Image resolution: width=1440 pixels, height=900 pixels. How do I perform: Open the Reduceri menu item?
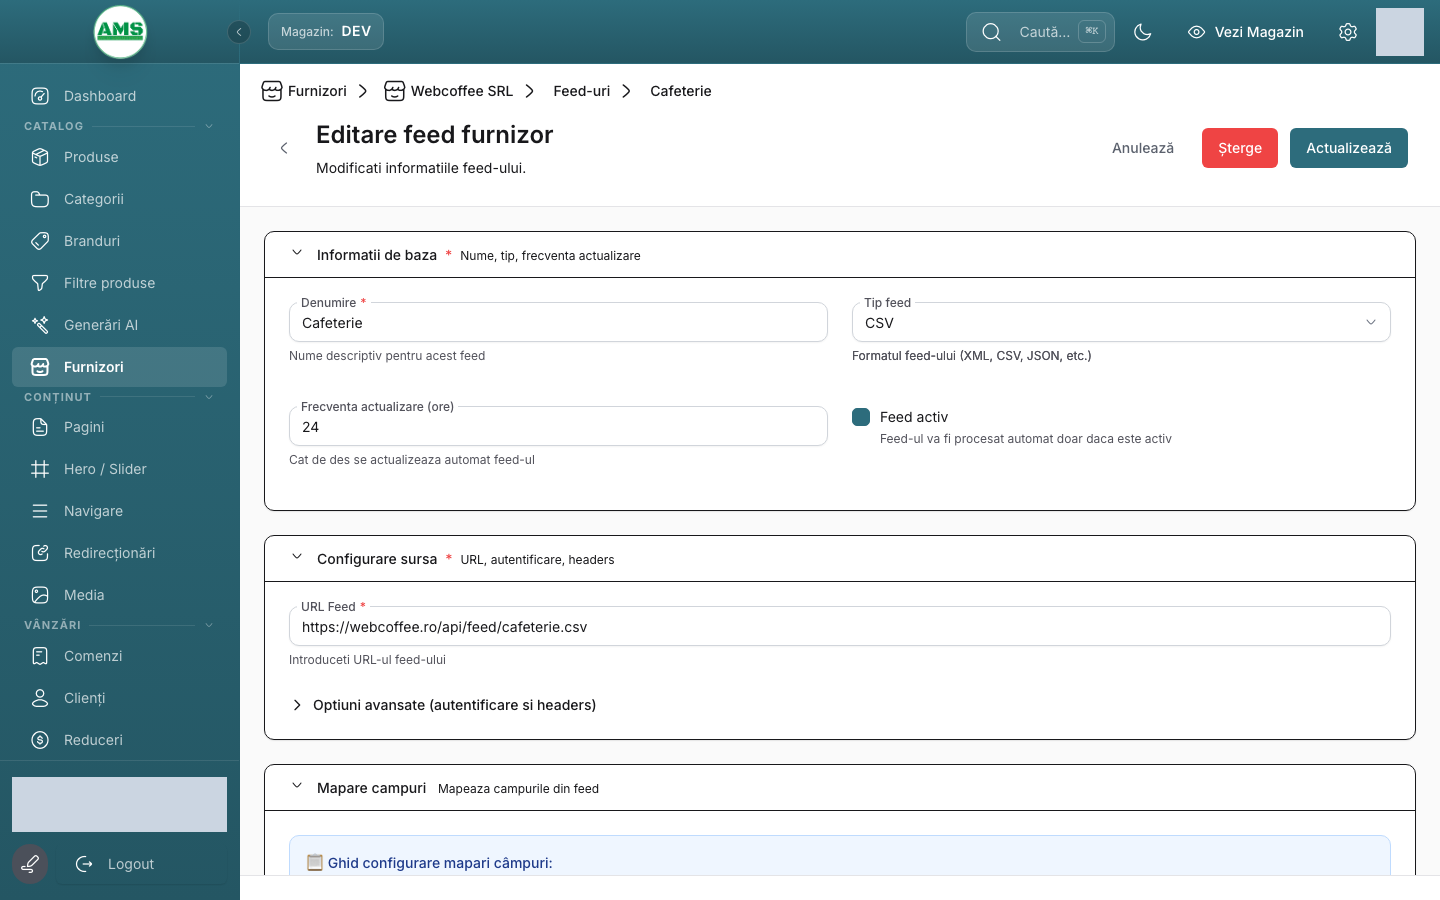click(x=119, y=740)
